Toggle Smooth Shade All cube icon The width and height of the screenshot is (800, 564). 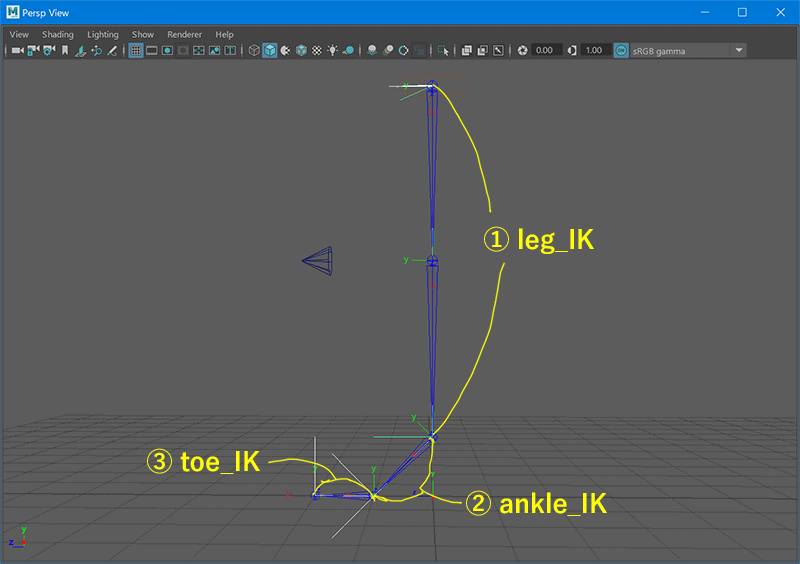pos(270,51)
